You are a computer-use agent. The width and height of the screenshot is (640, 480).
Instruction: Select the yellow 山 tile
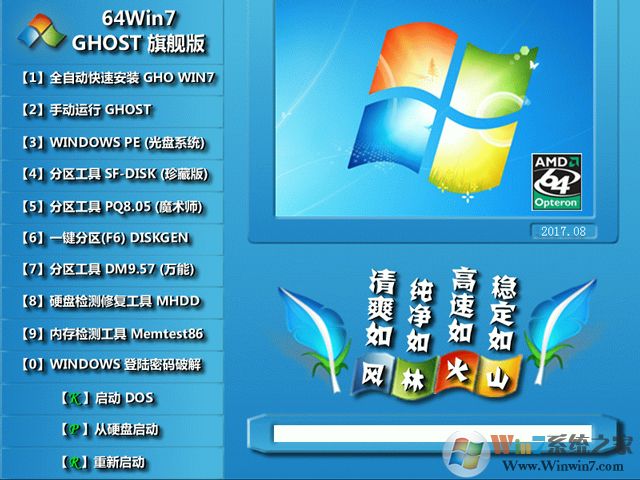(x=496, y=377)
